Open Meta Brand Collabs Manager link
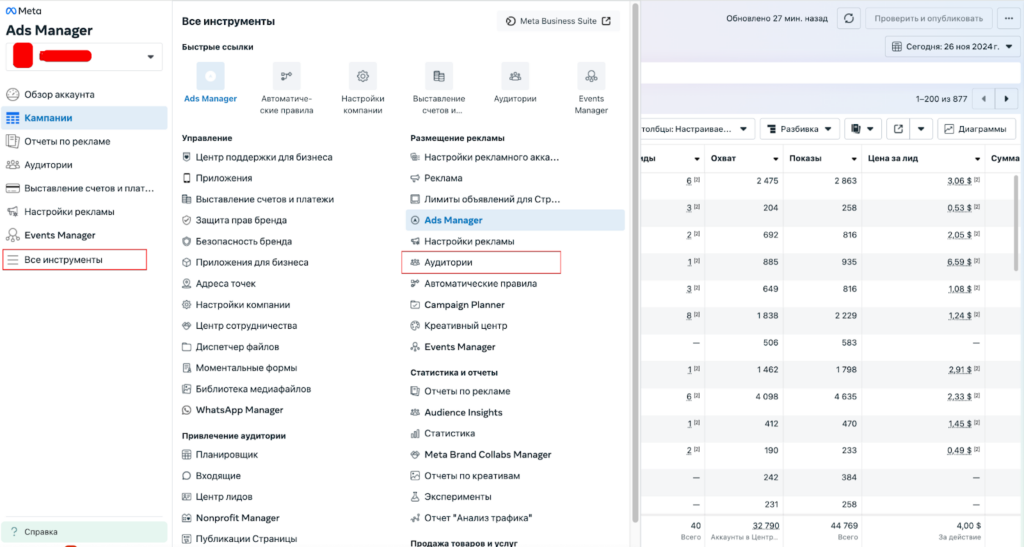The height and width of the screenshot is (547, 1024). pos(481,455)
